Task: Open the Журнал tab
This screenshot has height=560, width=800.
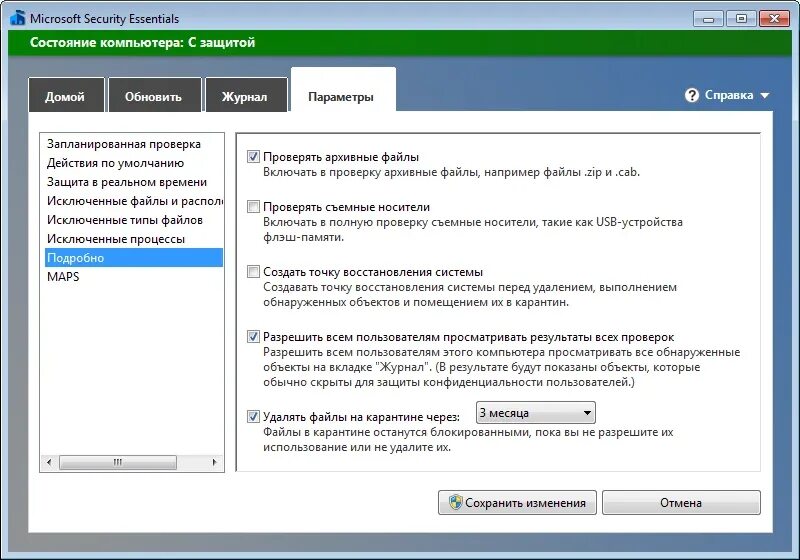Action: click(x=245, y=96)
